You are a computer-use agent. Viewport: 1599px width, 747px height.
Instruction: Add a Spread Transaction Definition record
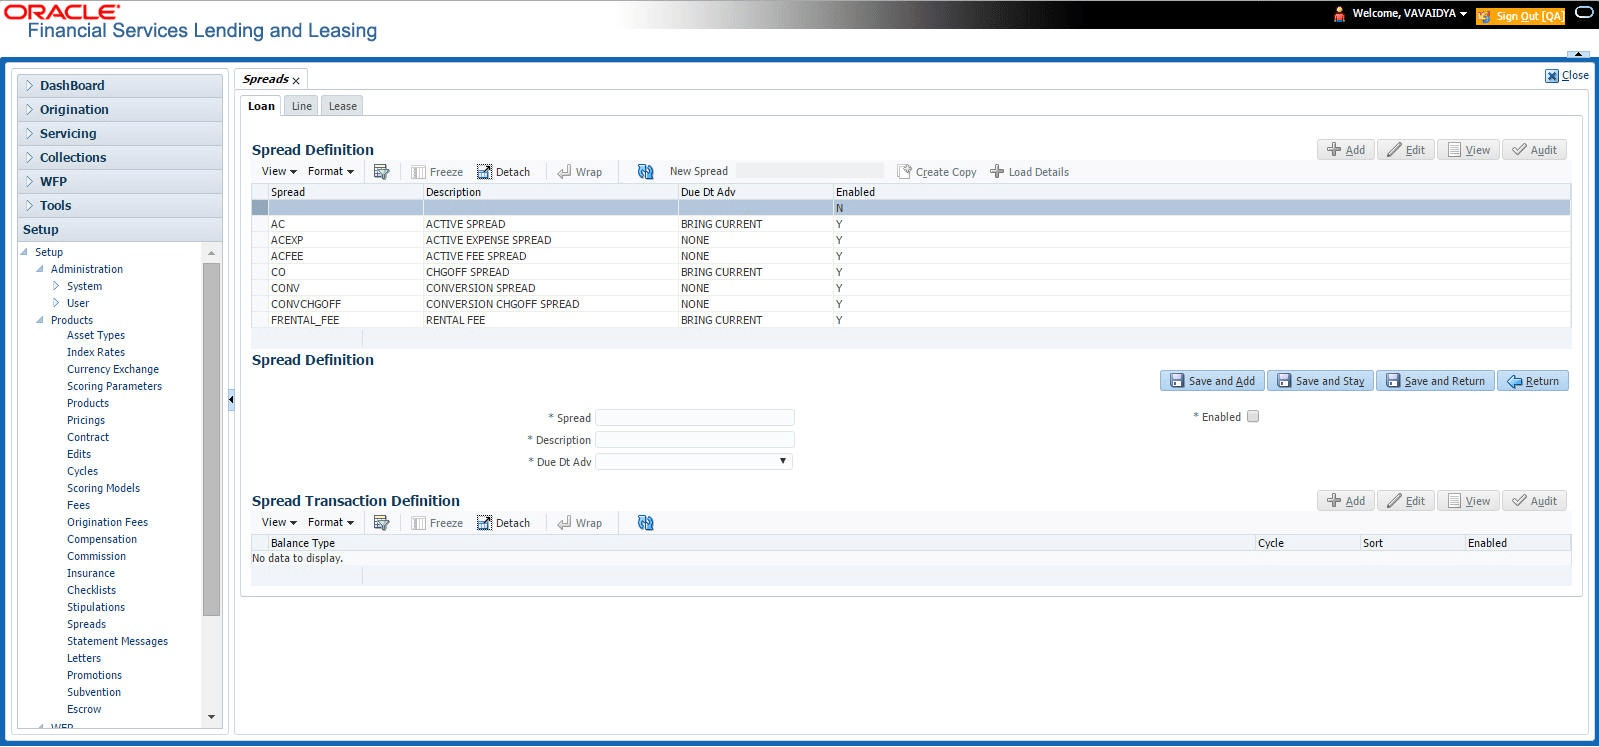point(1346,501)
